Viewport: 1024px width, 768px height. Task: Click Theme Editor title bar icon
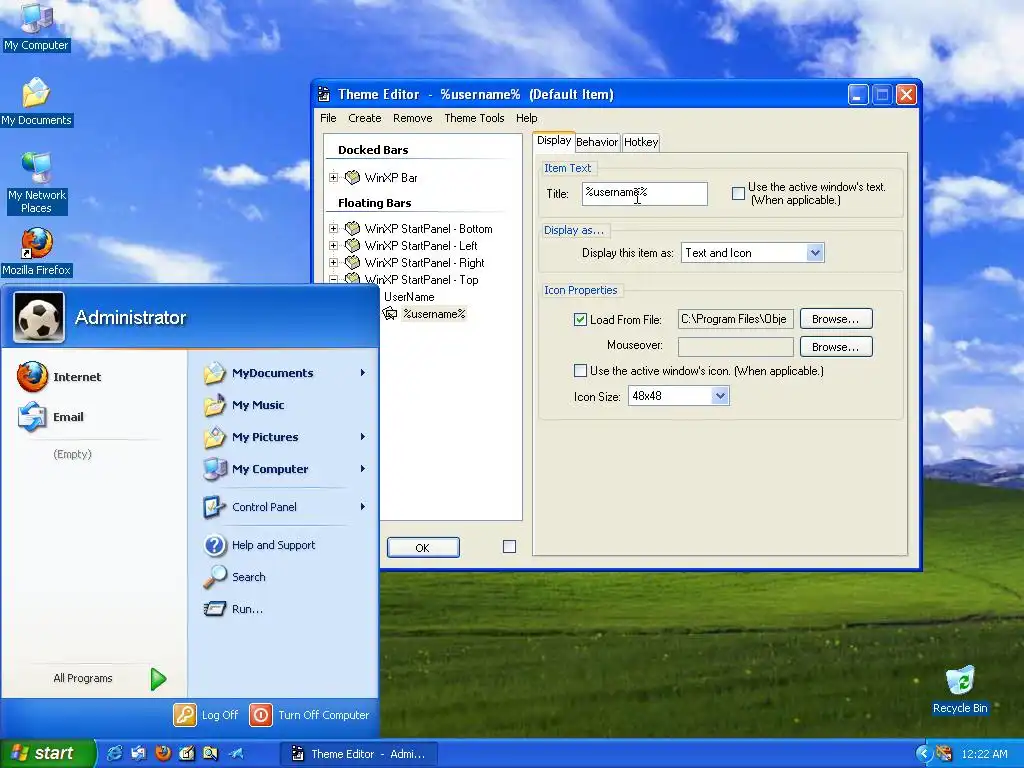coord(324,95)
